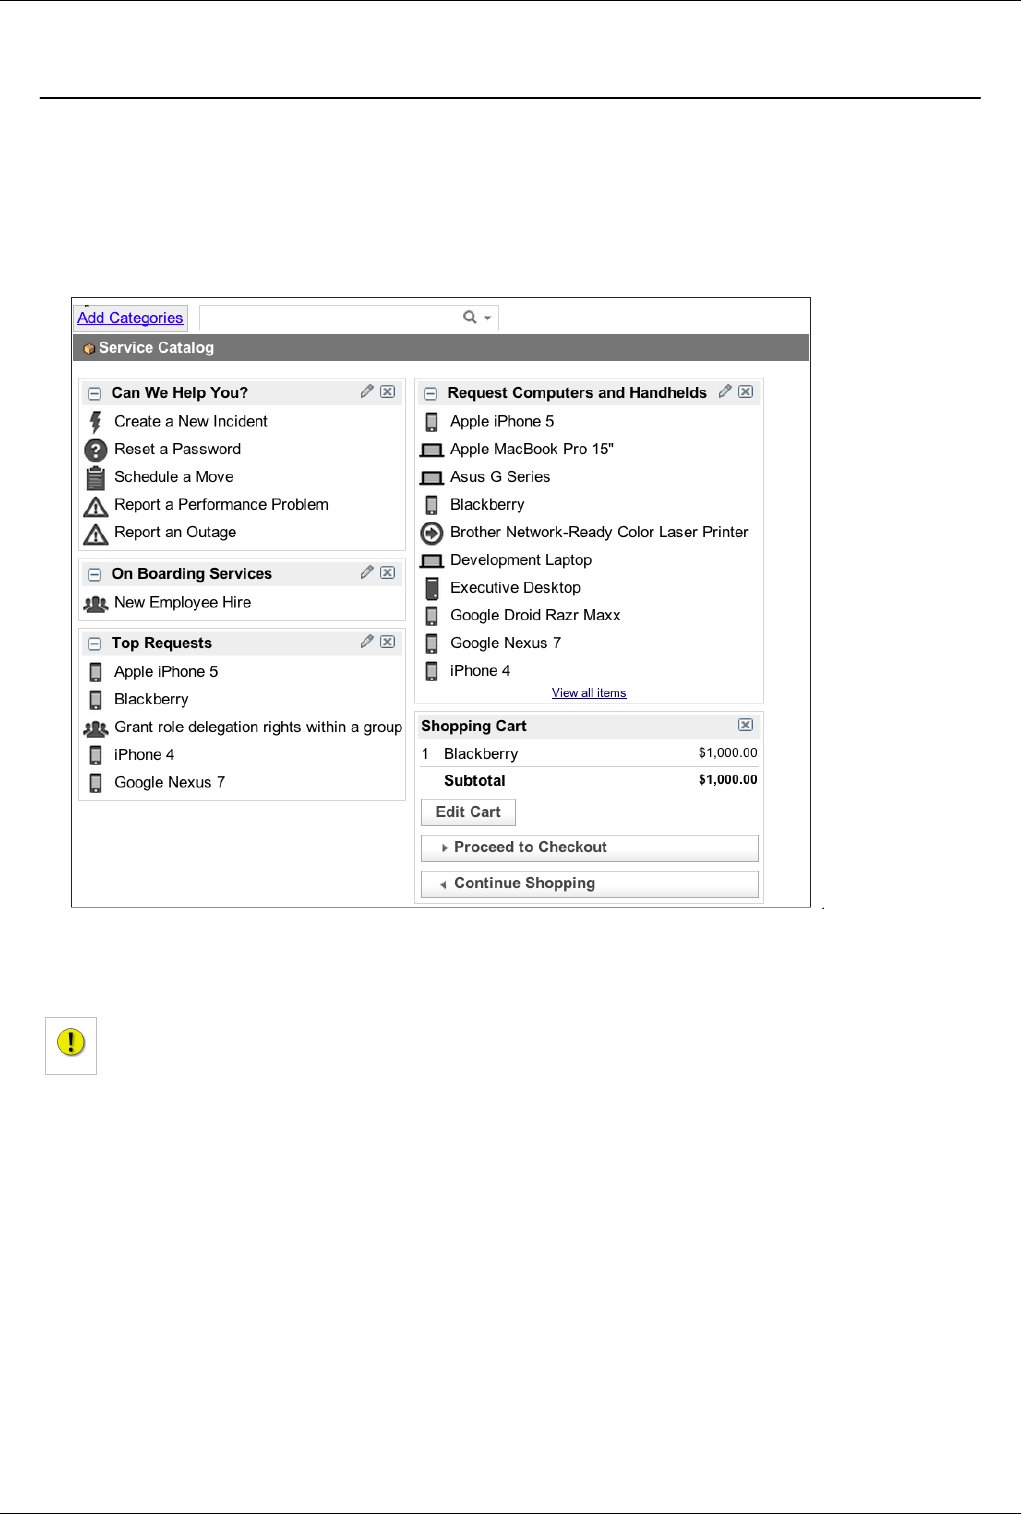Screen dimensions: 1021x1514
Task: Select Blackberry under Request Computers and Handhelds
Action: click(487, 505)
